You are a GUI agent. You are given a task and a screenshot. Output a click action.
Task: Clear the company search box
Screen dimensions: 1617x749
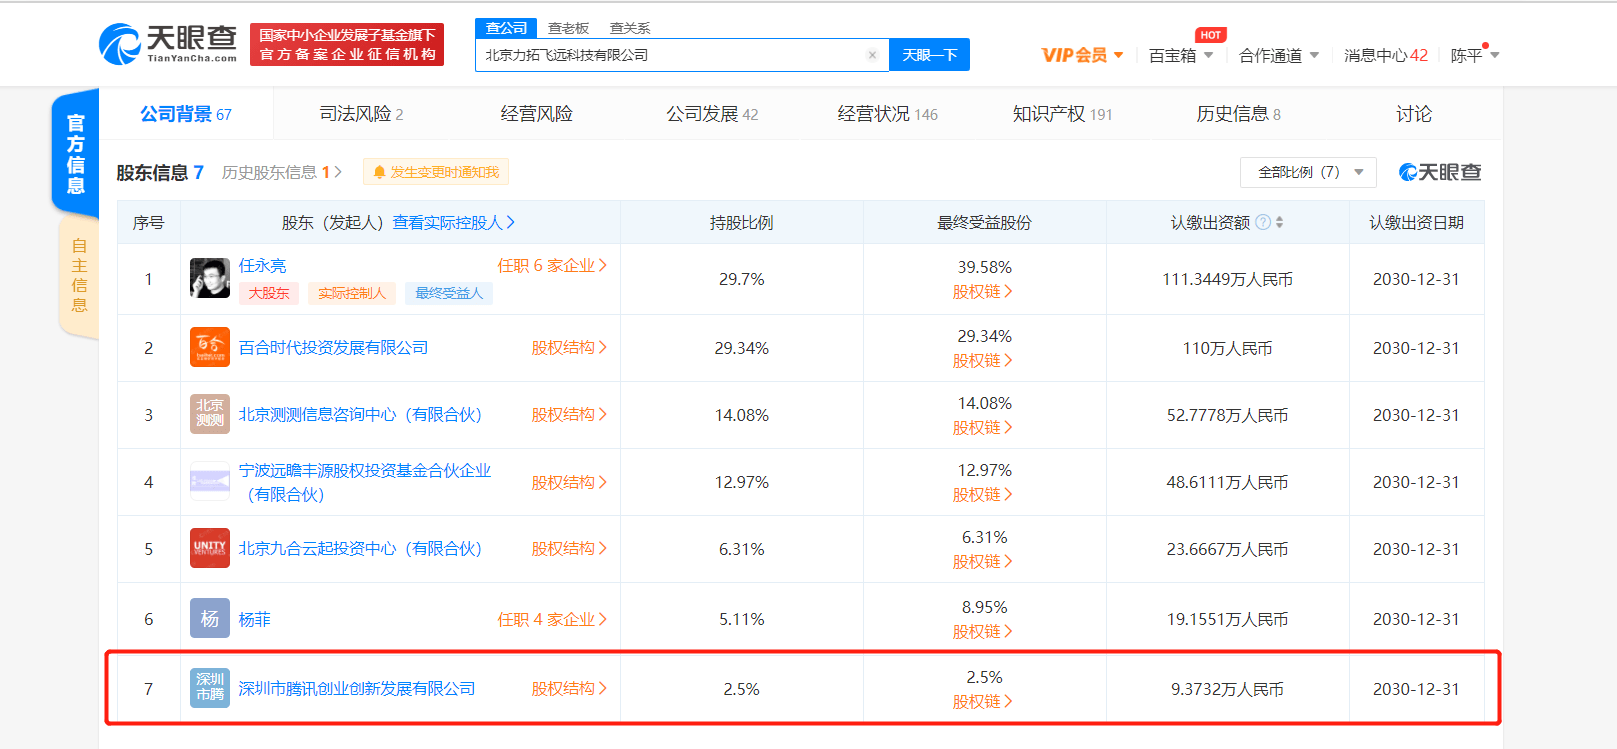872,55
